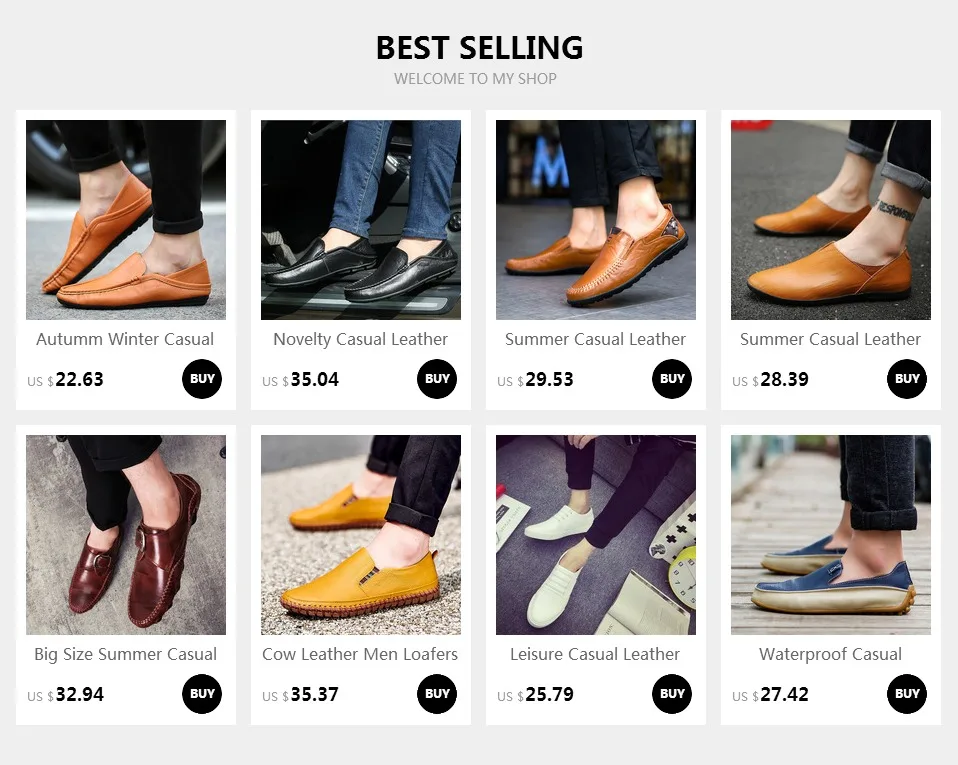Click BUY on the Leisure Casual Leather product

coord(672,694)
